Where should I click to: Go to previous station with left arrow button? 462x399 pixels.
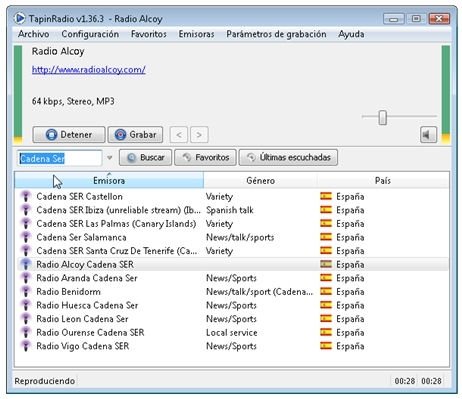coord(179,135)
